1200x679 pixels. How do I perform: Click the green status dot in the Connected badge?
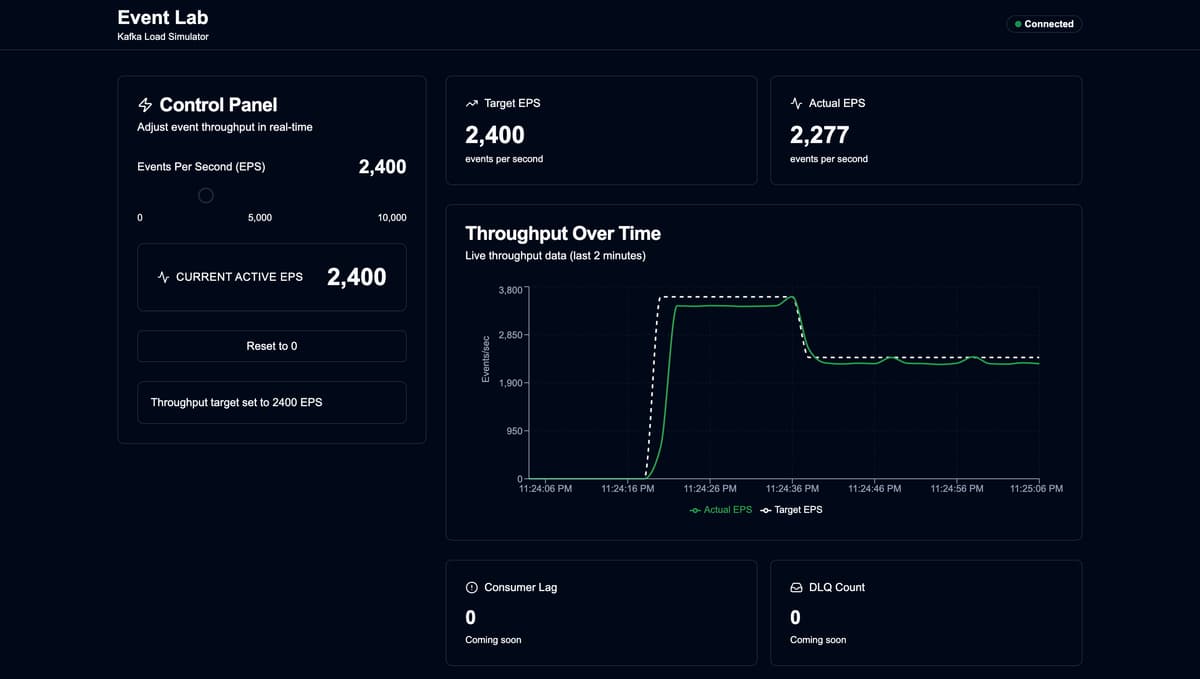click(1016, 24)
